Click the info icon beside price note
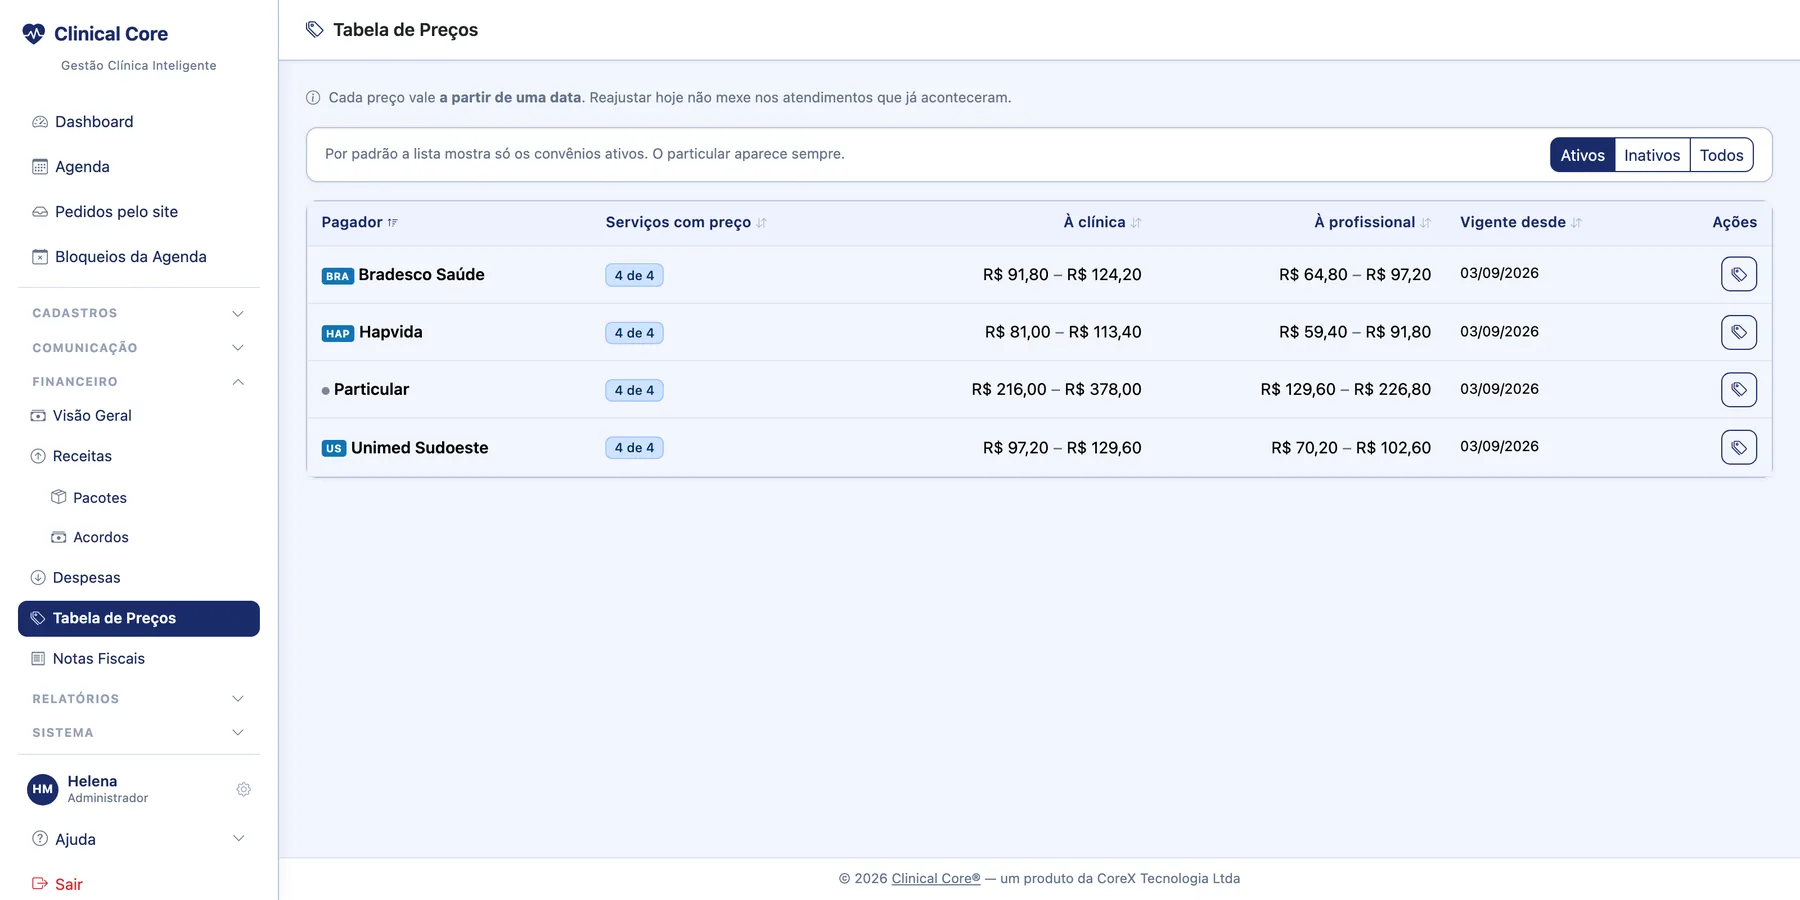Viewport: 1800px width, 900px height. tap(313, 98)
